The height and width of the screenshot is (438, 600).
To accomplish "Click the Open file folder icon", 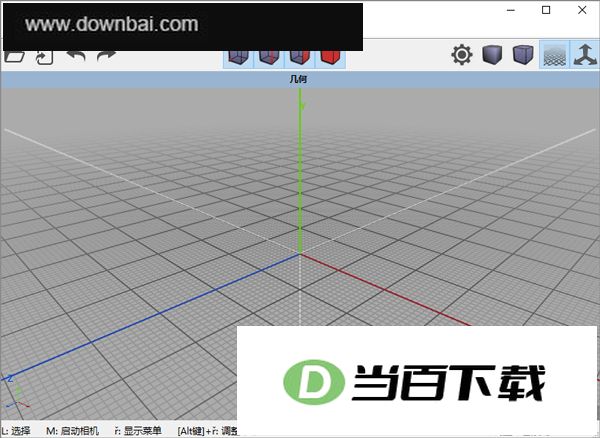I will click(x=15, y=57).
